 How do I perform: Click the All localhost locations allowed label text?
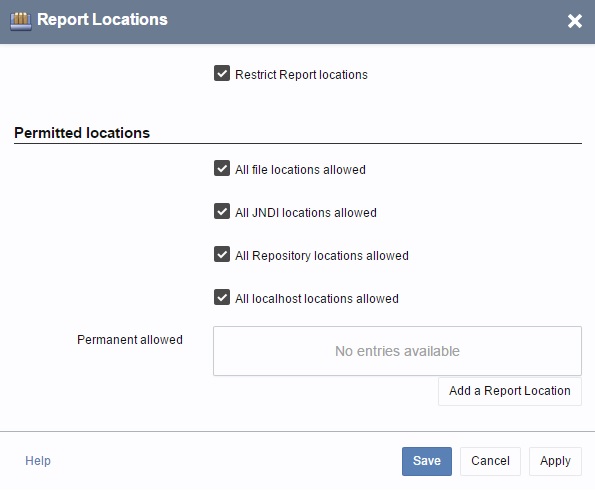317,299
